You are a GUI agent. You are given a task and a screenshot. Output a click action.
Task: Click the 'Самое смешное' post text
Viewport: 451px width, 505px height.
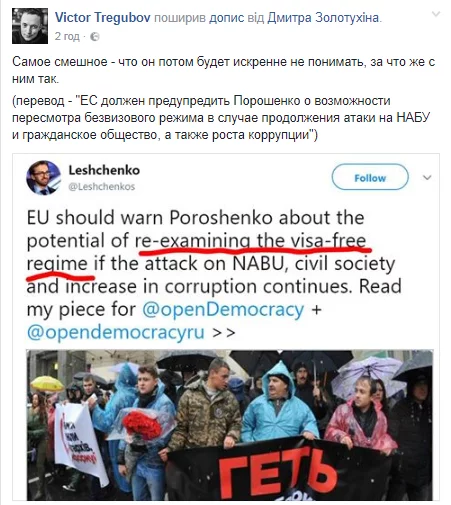(x=224, y=70)
